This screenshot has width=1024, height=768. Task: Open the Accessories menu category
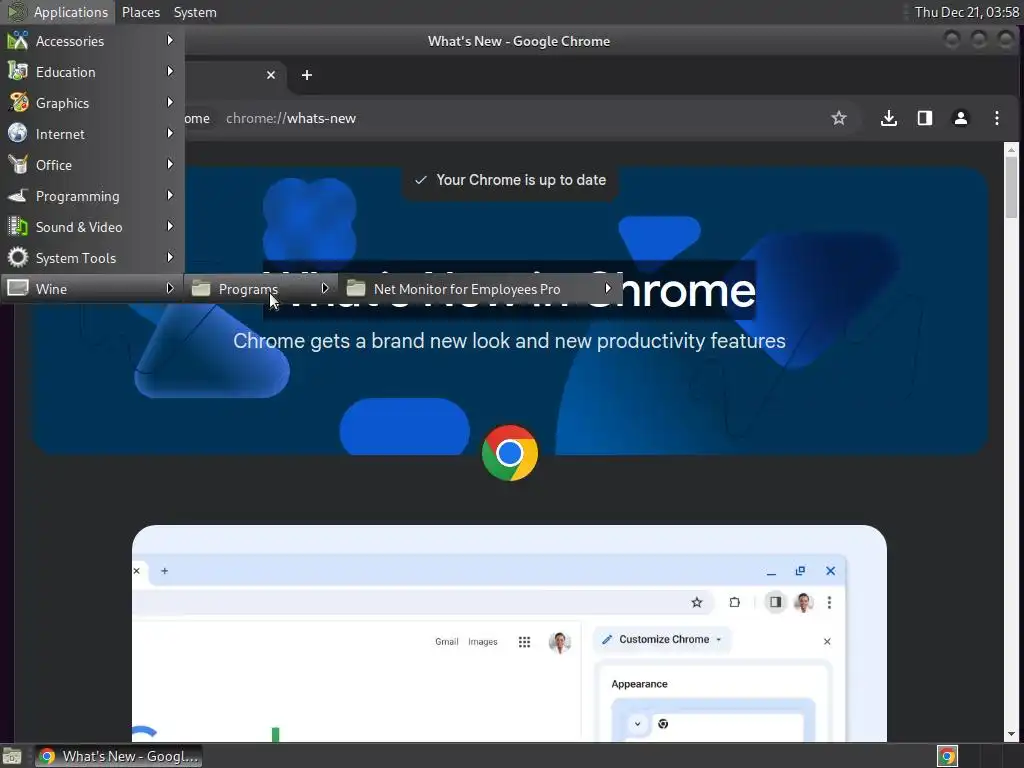pos(92,40)
